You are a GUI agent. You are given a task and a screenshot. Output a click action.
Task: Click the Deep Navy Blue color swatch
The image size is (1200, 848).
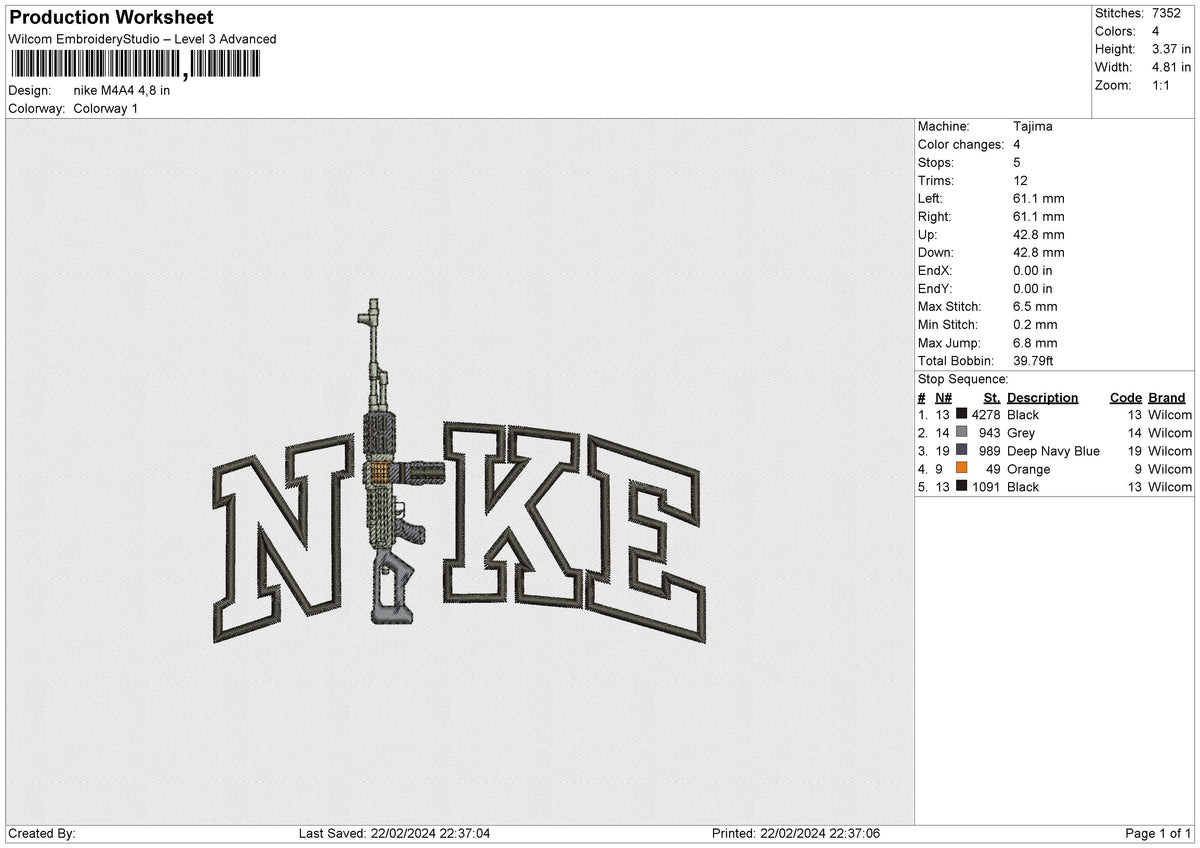click(x=961, y=450)
